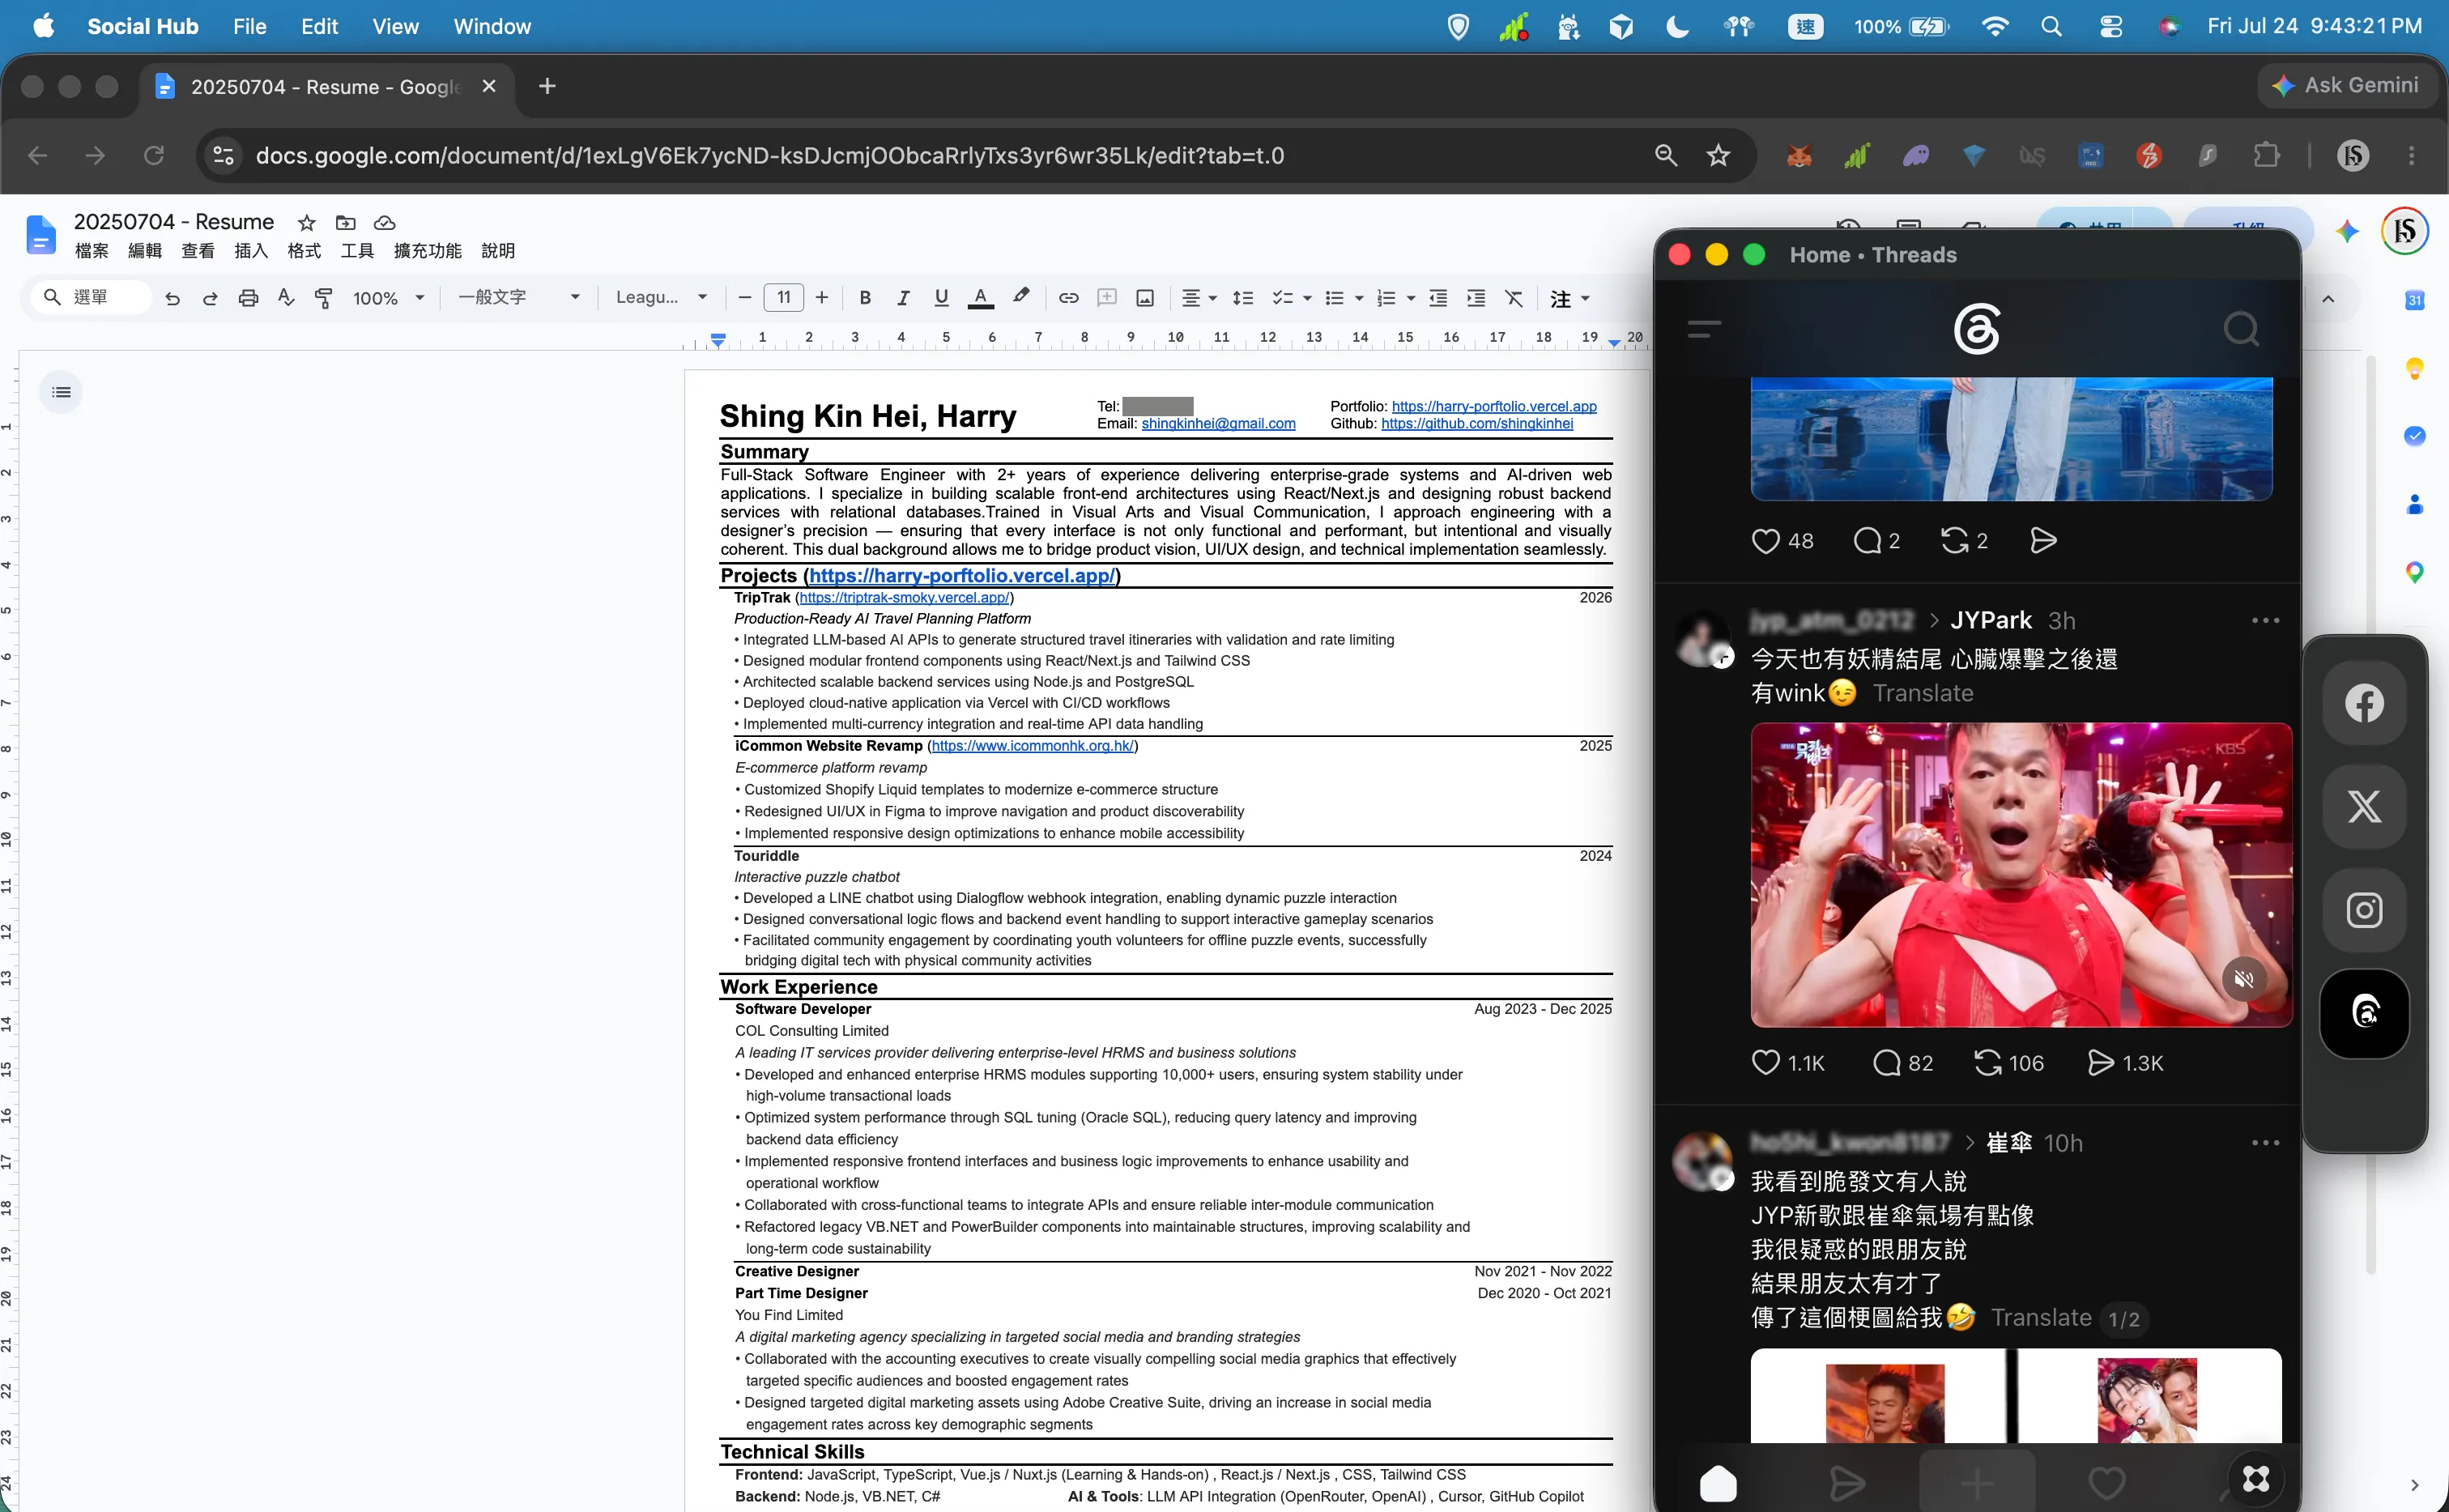2449x1512 pixels.
Task: Decrease indent of the paragraph
Action: pos(1438,298)
